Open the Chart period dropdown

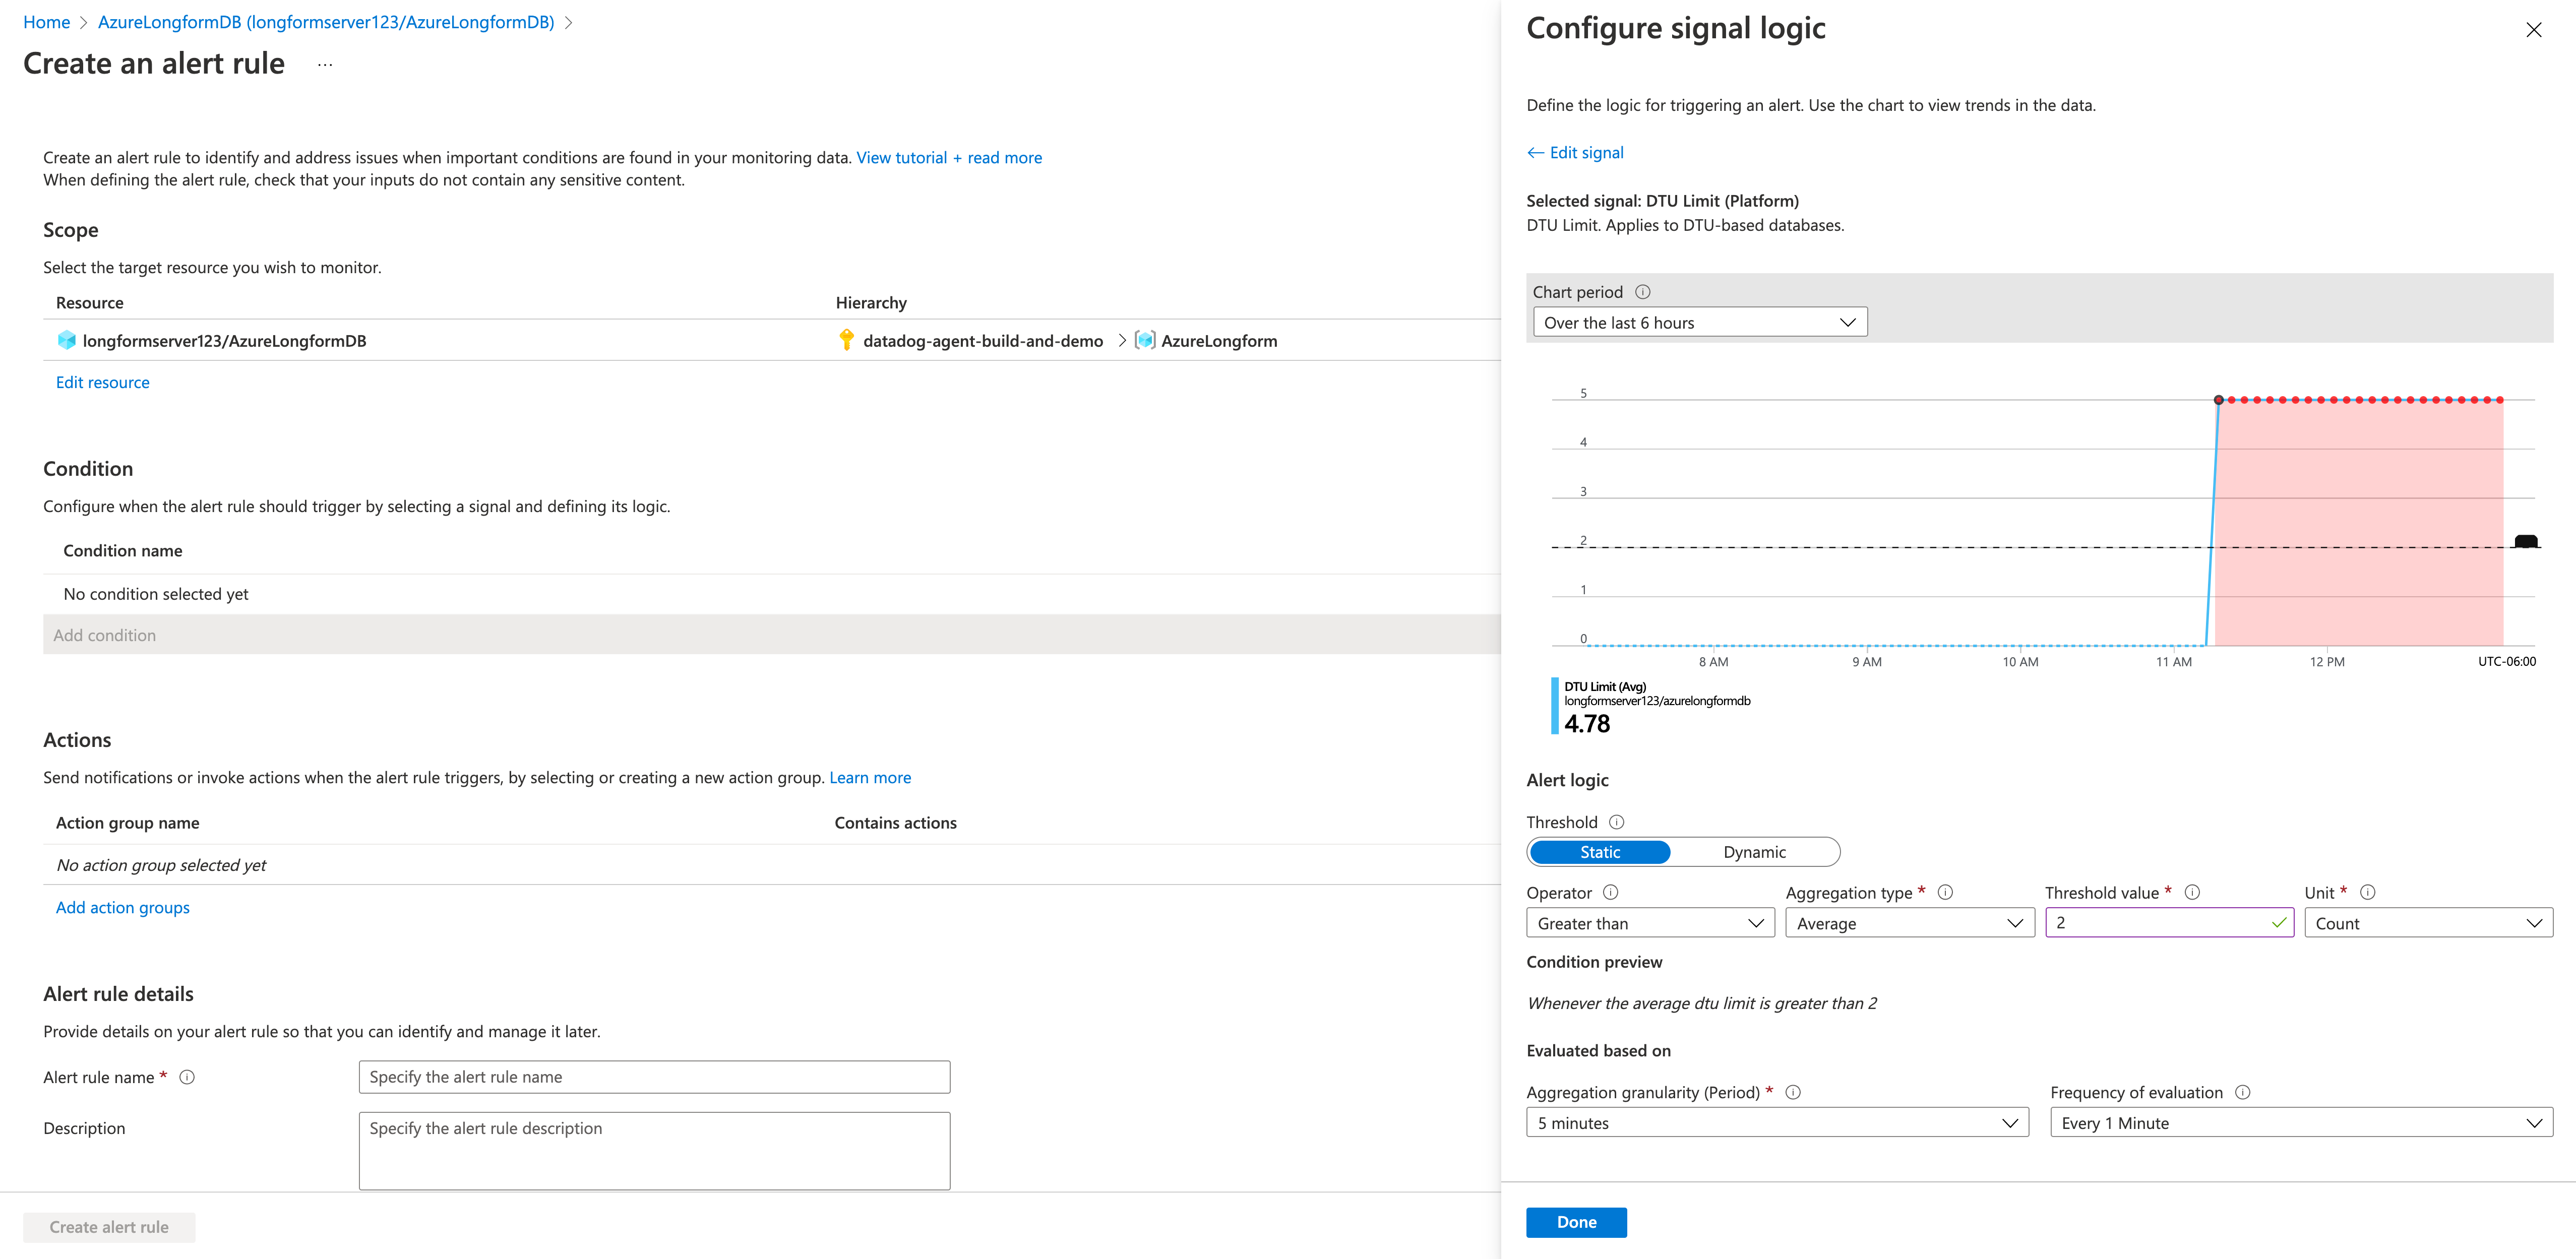pyautogui.click(x=1698, y=322)
